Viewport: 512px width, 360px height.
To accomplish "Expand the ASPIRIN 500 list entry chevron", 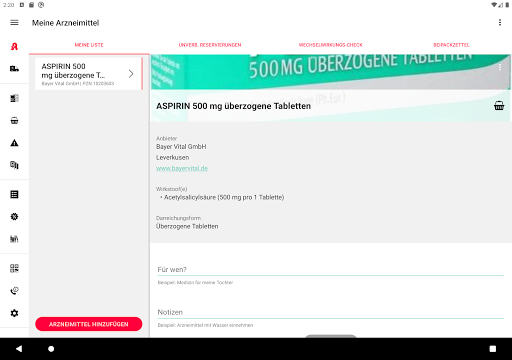I will [131, 74].
